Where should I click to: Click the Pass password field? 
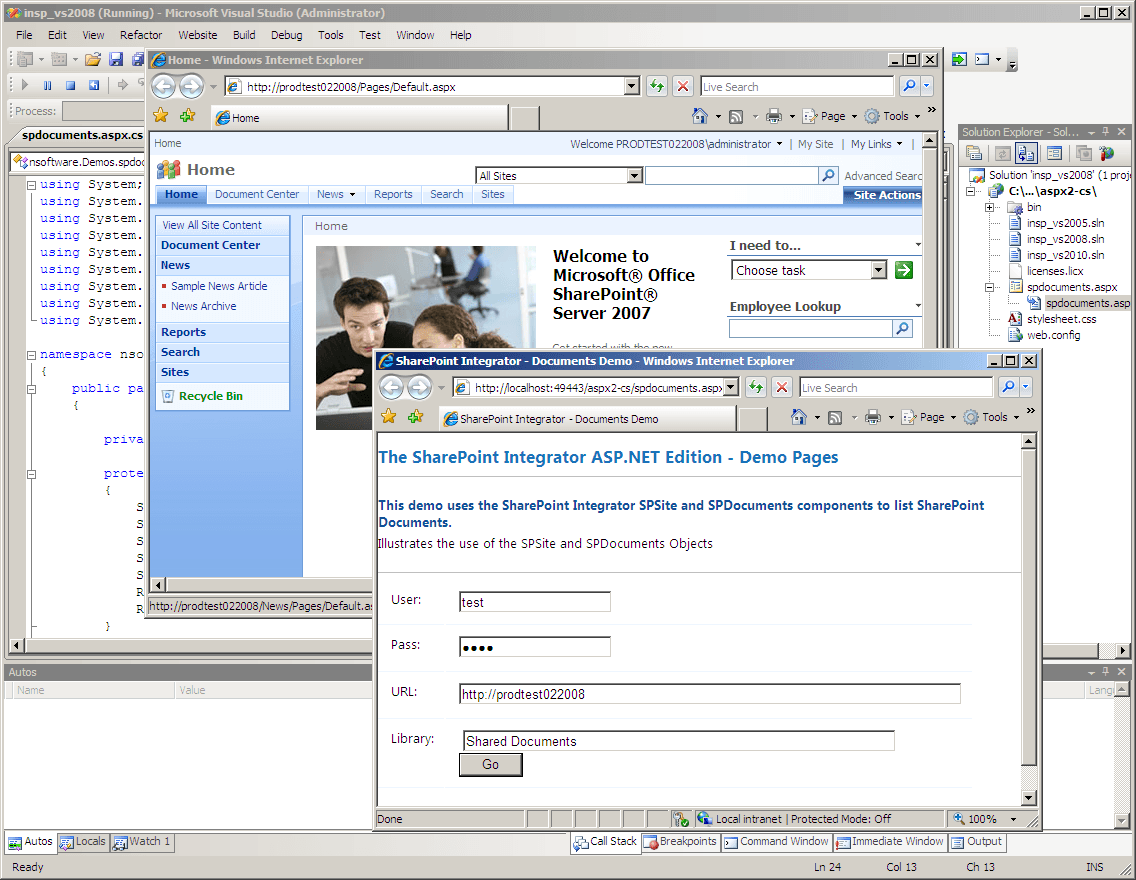tap(535, 647)
